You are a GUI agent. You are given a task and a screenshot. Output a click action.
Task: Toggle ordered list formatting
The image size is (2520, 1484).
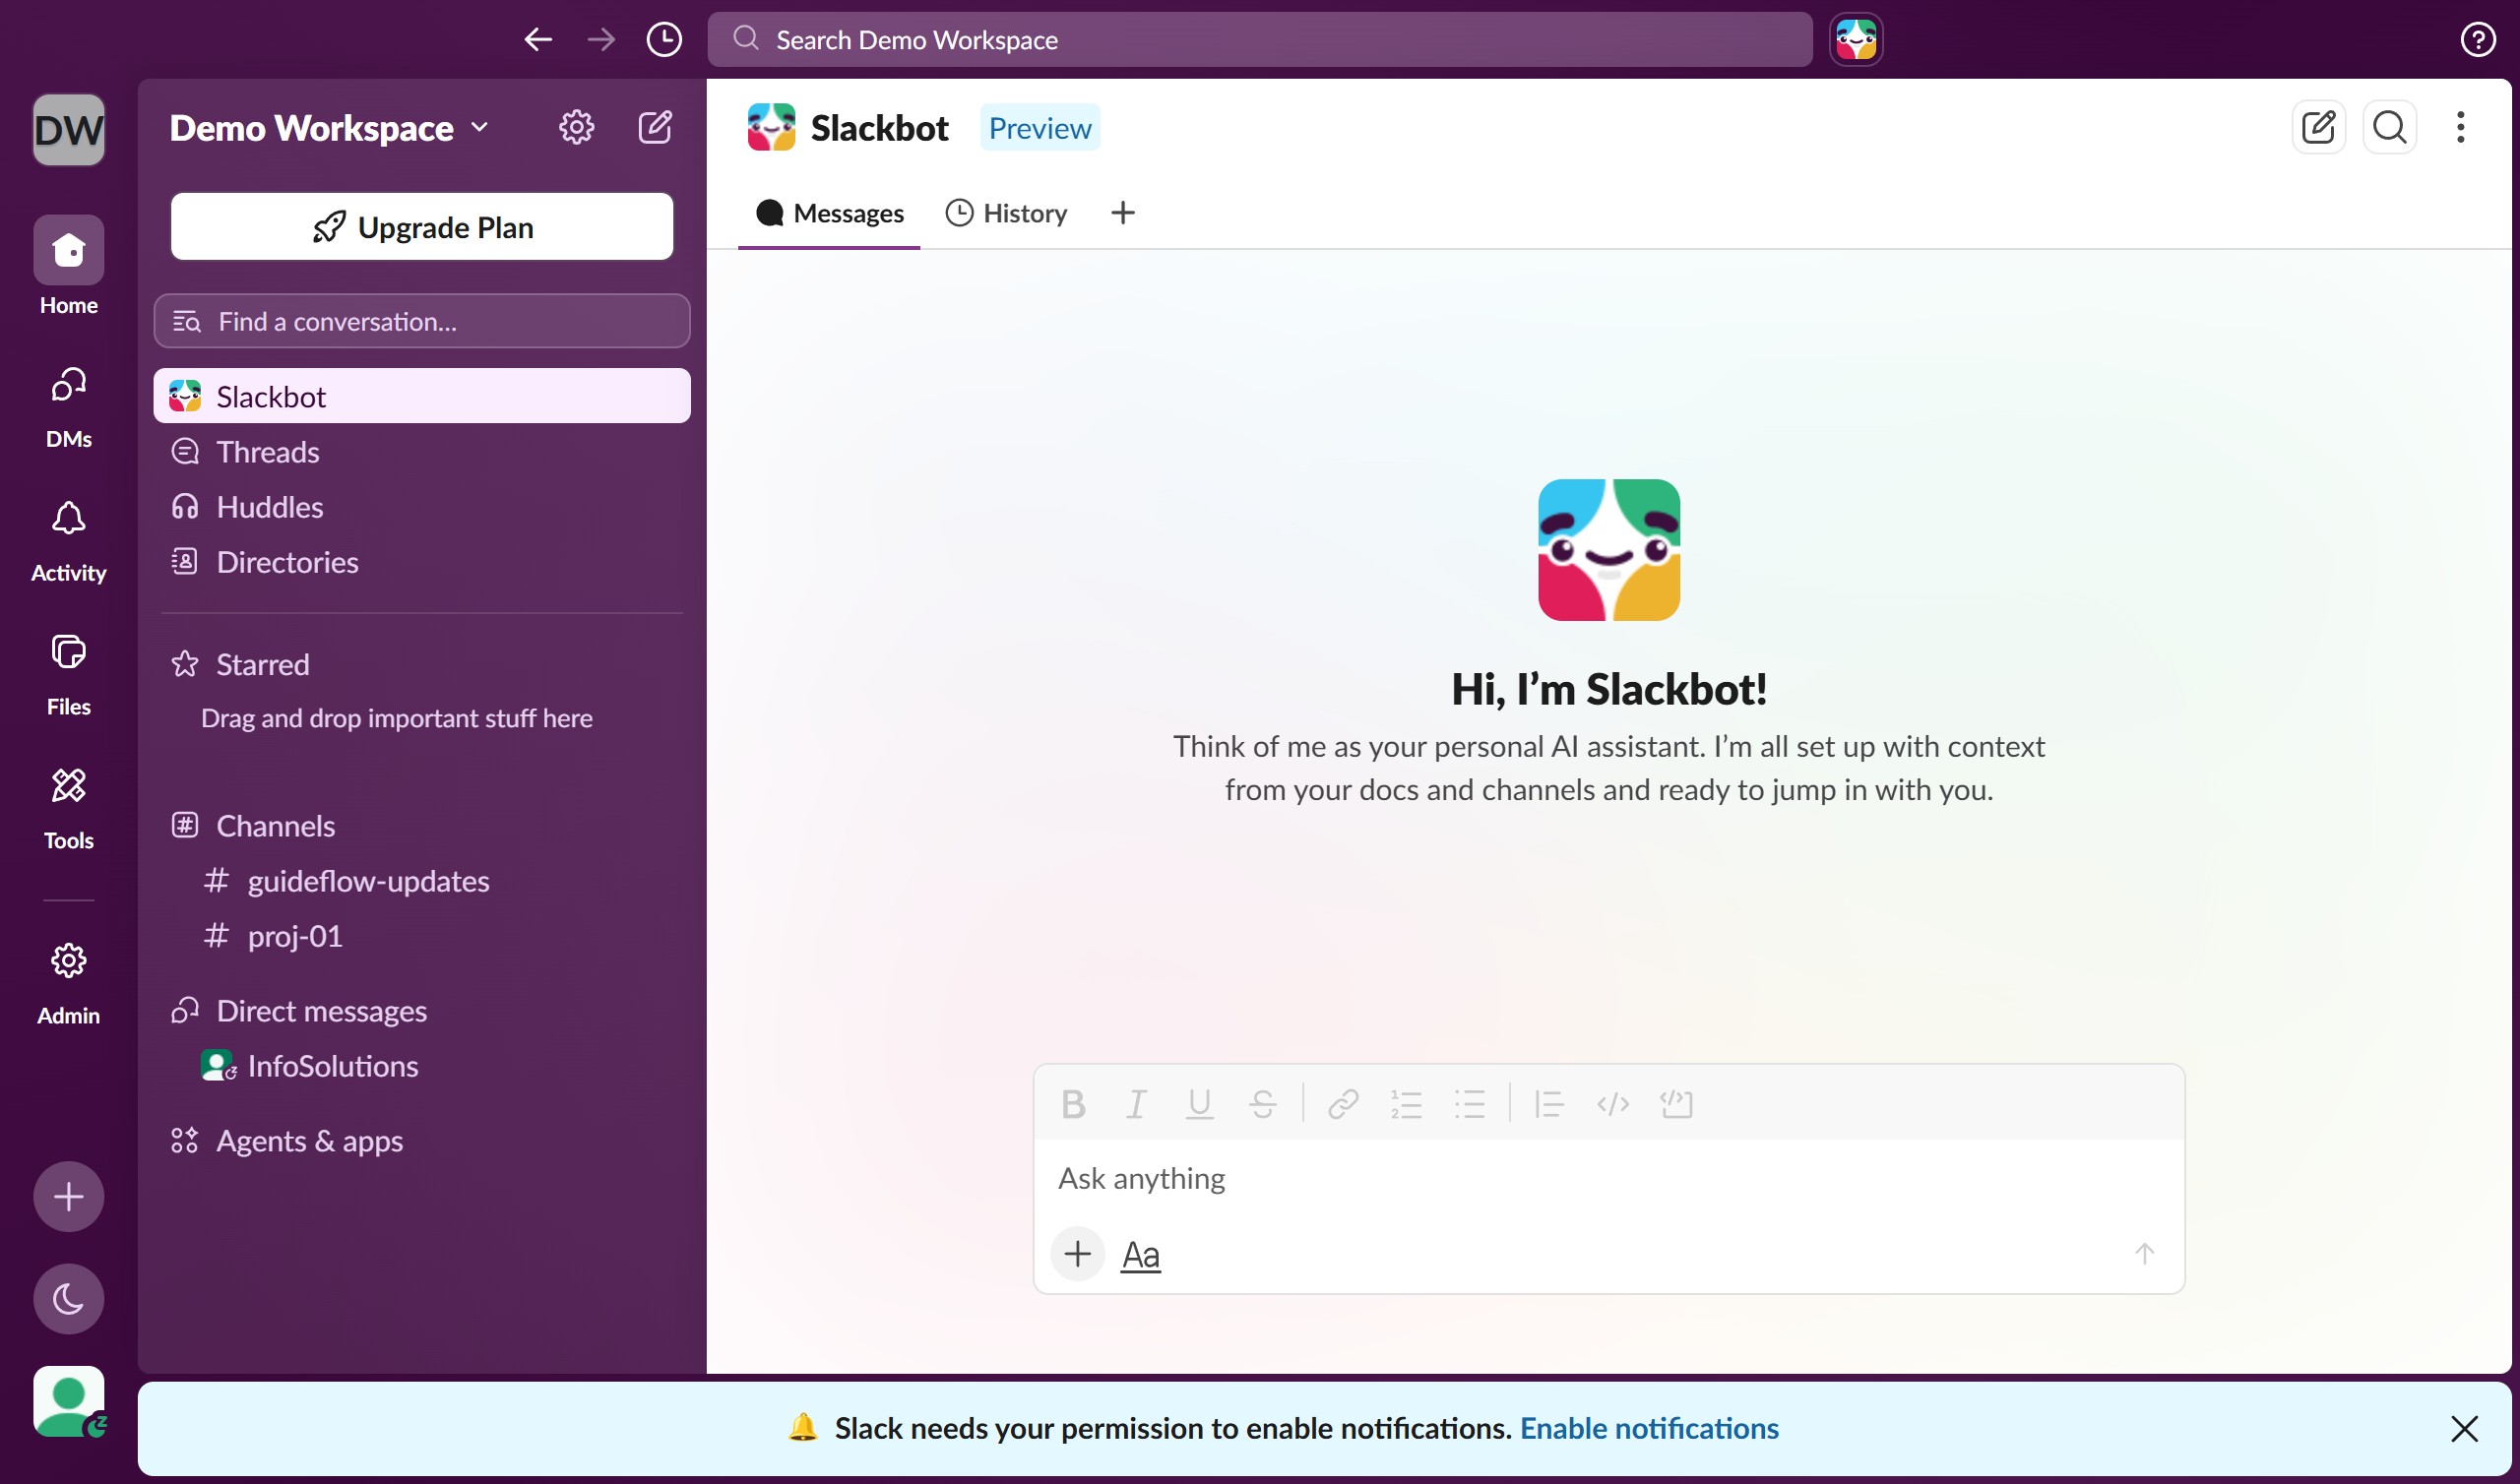pyautogui.click(x=1406, y=1104)
